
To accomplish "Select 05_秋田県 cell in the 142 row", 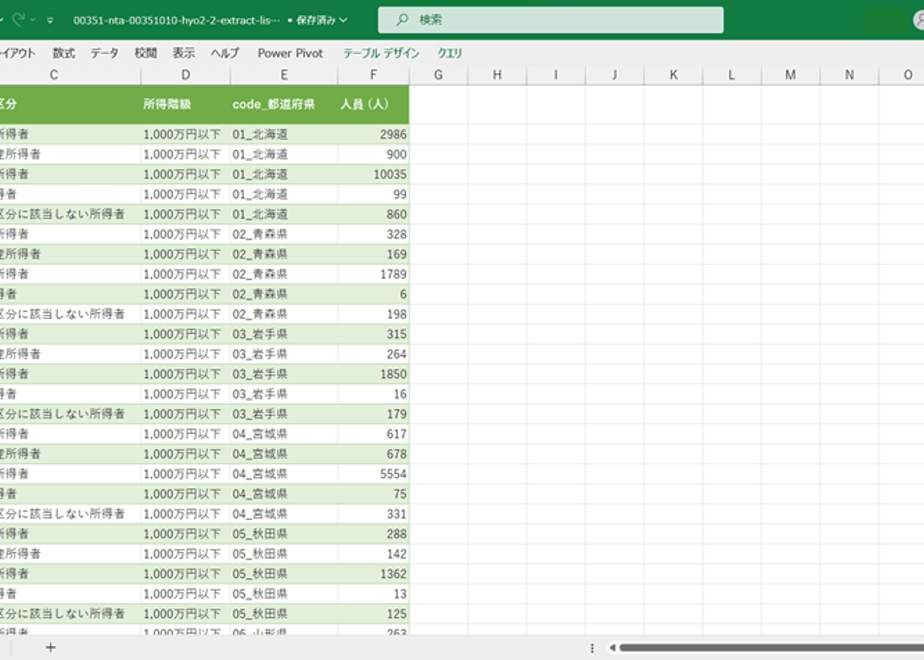I will tap(284, 554).
